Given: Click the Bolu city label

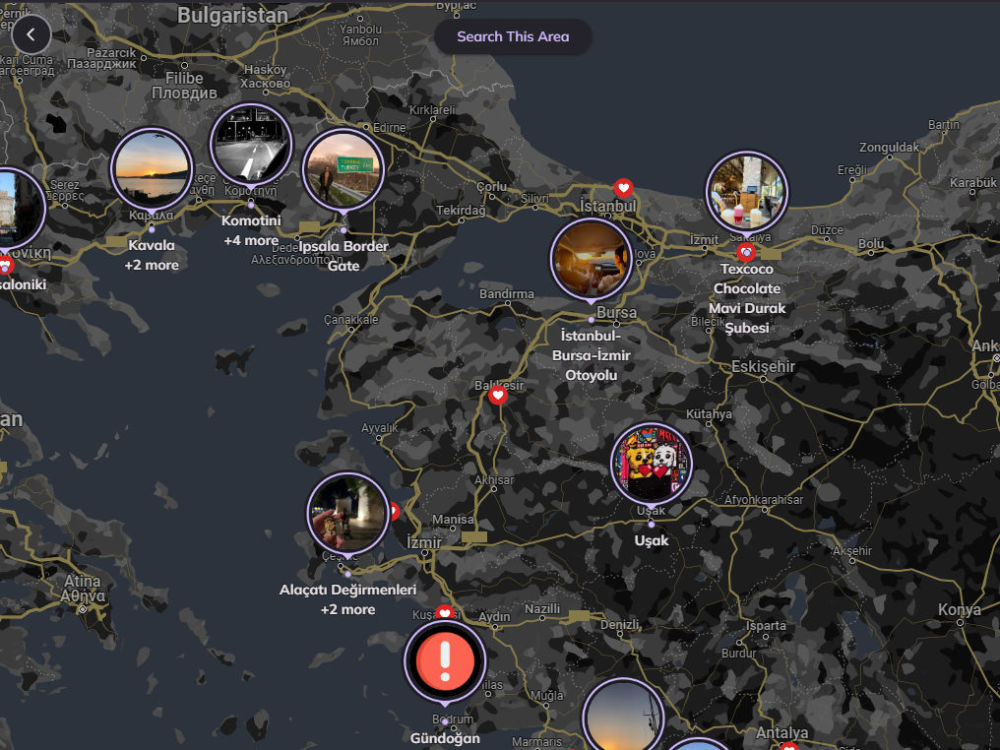Looking at the screenshot, I should tap(871, 243).
